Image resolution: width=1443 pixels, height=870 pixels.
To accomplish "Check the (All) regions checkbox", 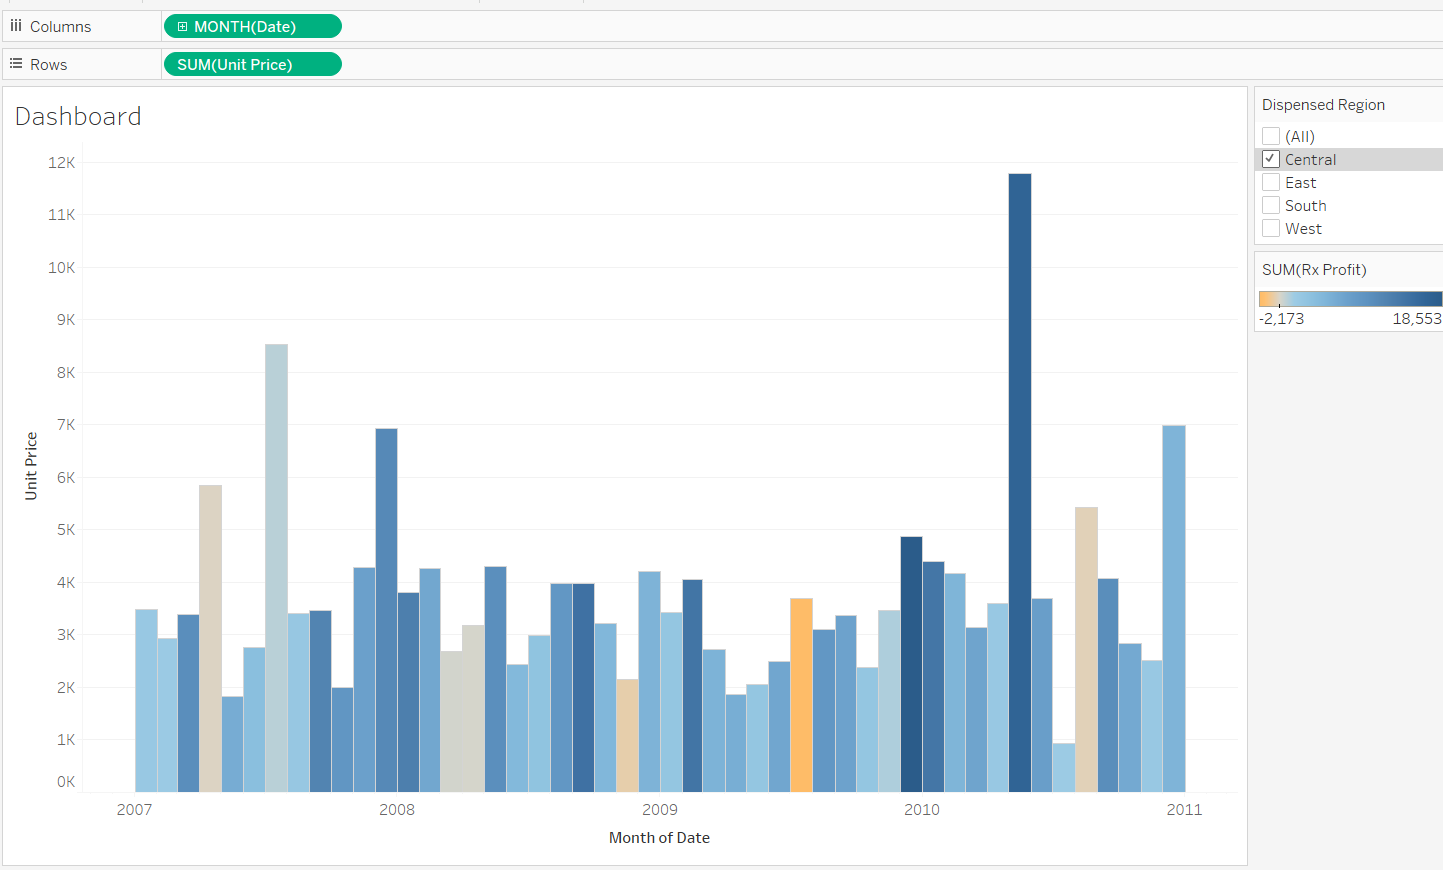I will point(1271,135).
